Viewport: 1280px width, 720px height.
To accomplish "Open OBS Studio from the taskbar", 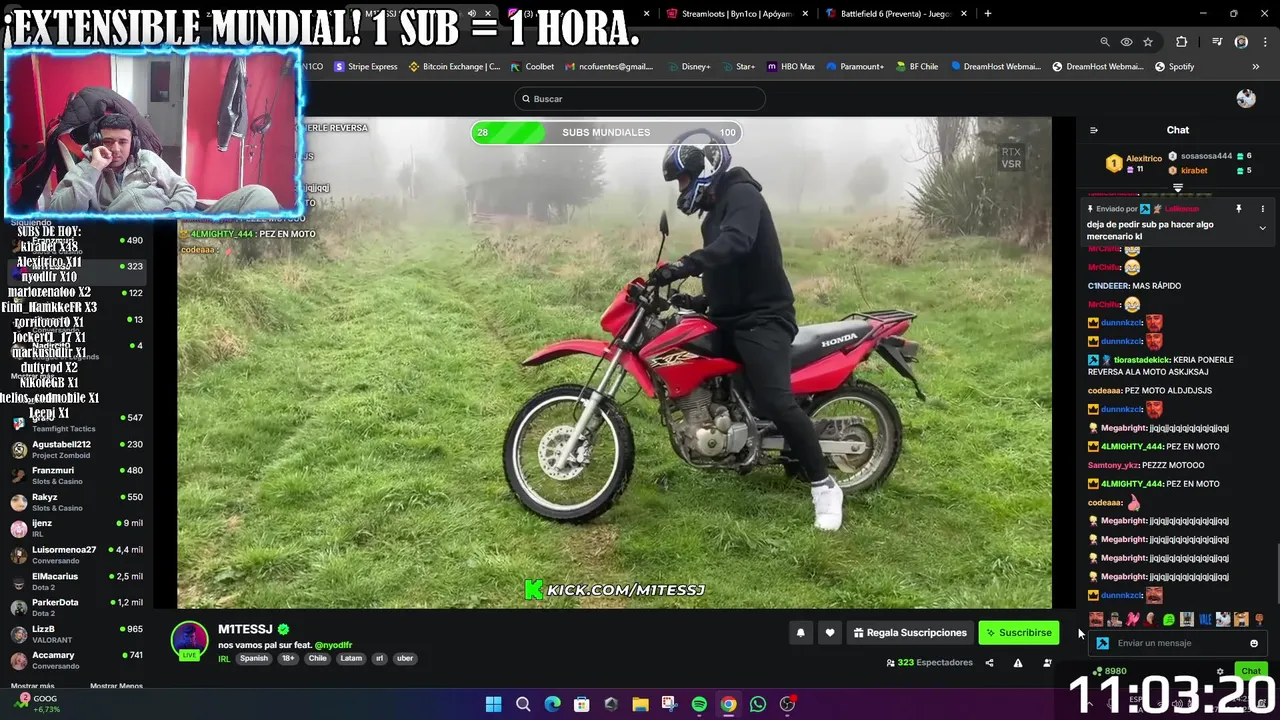I will click(787, 704).
